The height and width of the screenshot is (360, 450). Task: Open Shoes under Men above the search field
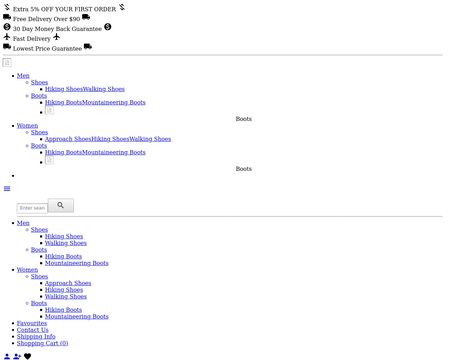pos(39,82)
